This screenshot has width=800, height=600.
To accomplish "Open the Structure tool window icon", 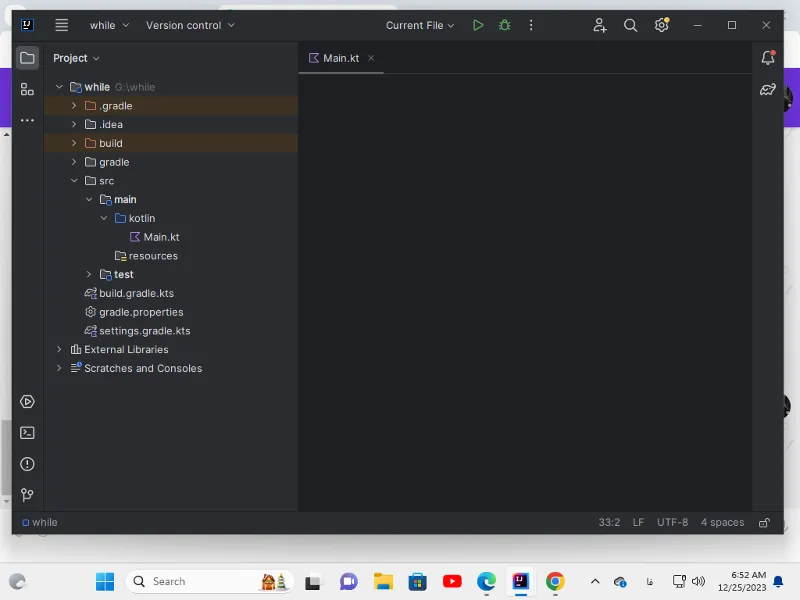I will tap(27, 89).
